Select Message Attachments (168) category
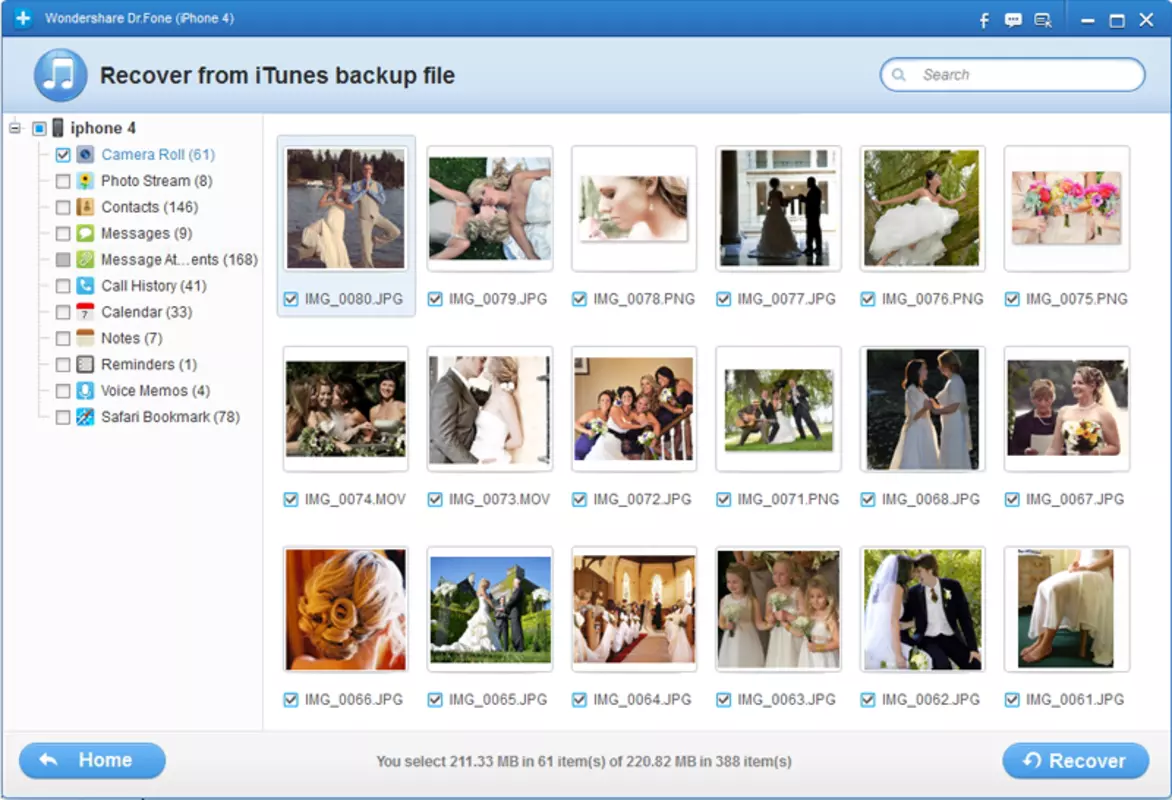Screen dimensions: 1172x800 click(x=179, y=259)
